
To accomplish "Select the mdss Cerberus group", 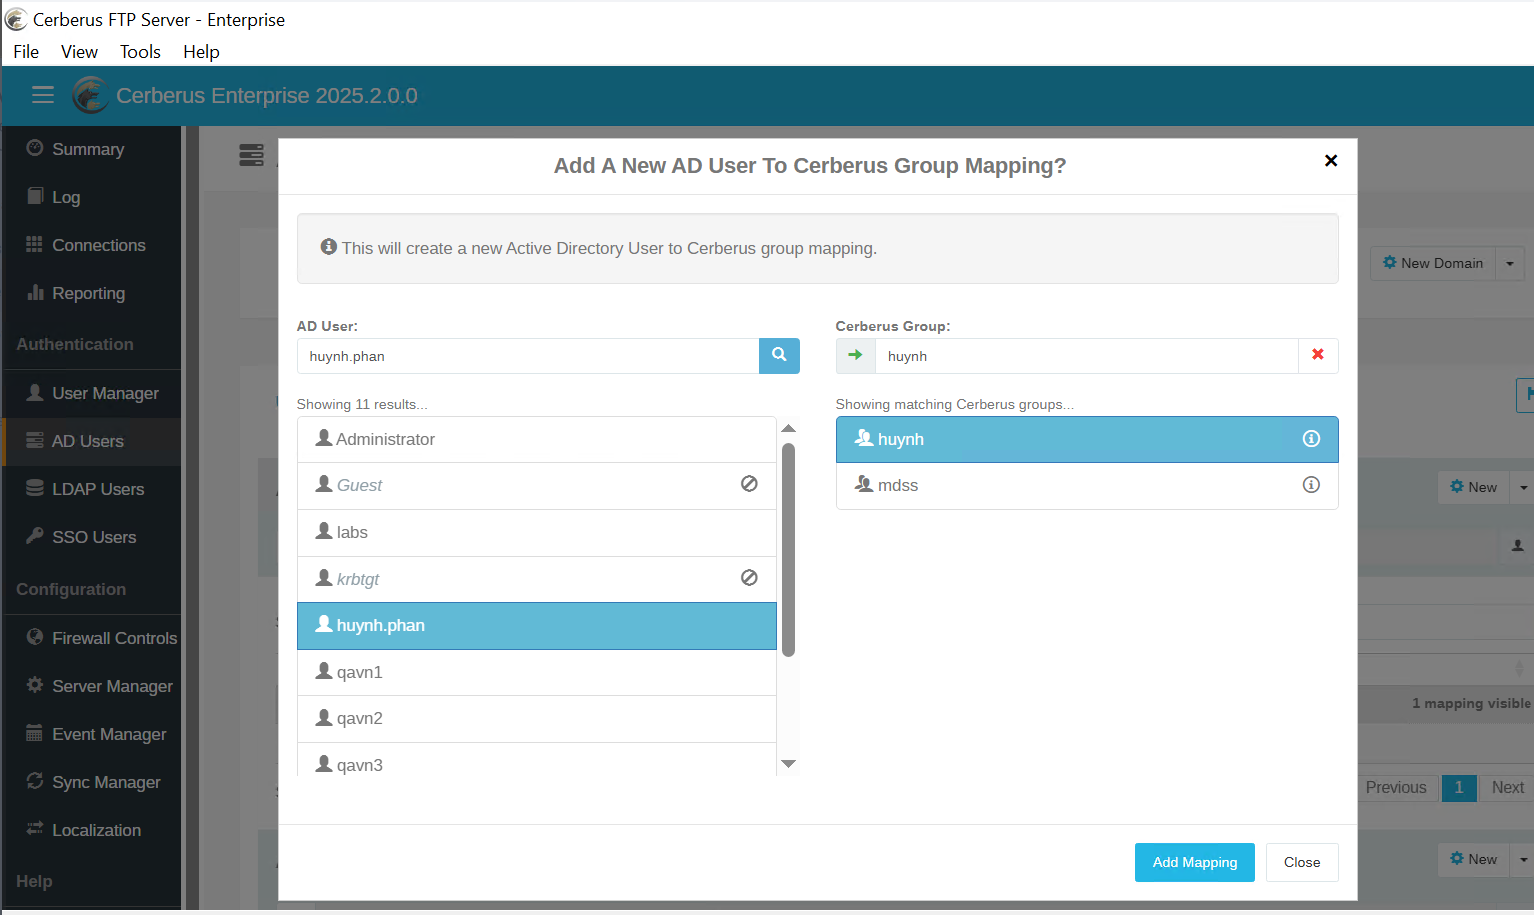I will [1087, 485].
